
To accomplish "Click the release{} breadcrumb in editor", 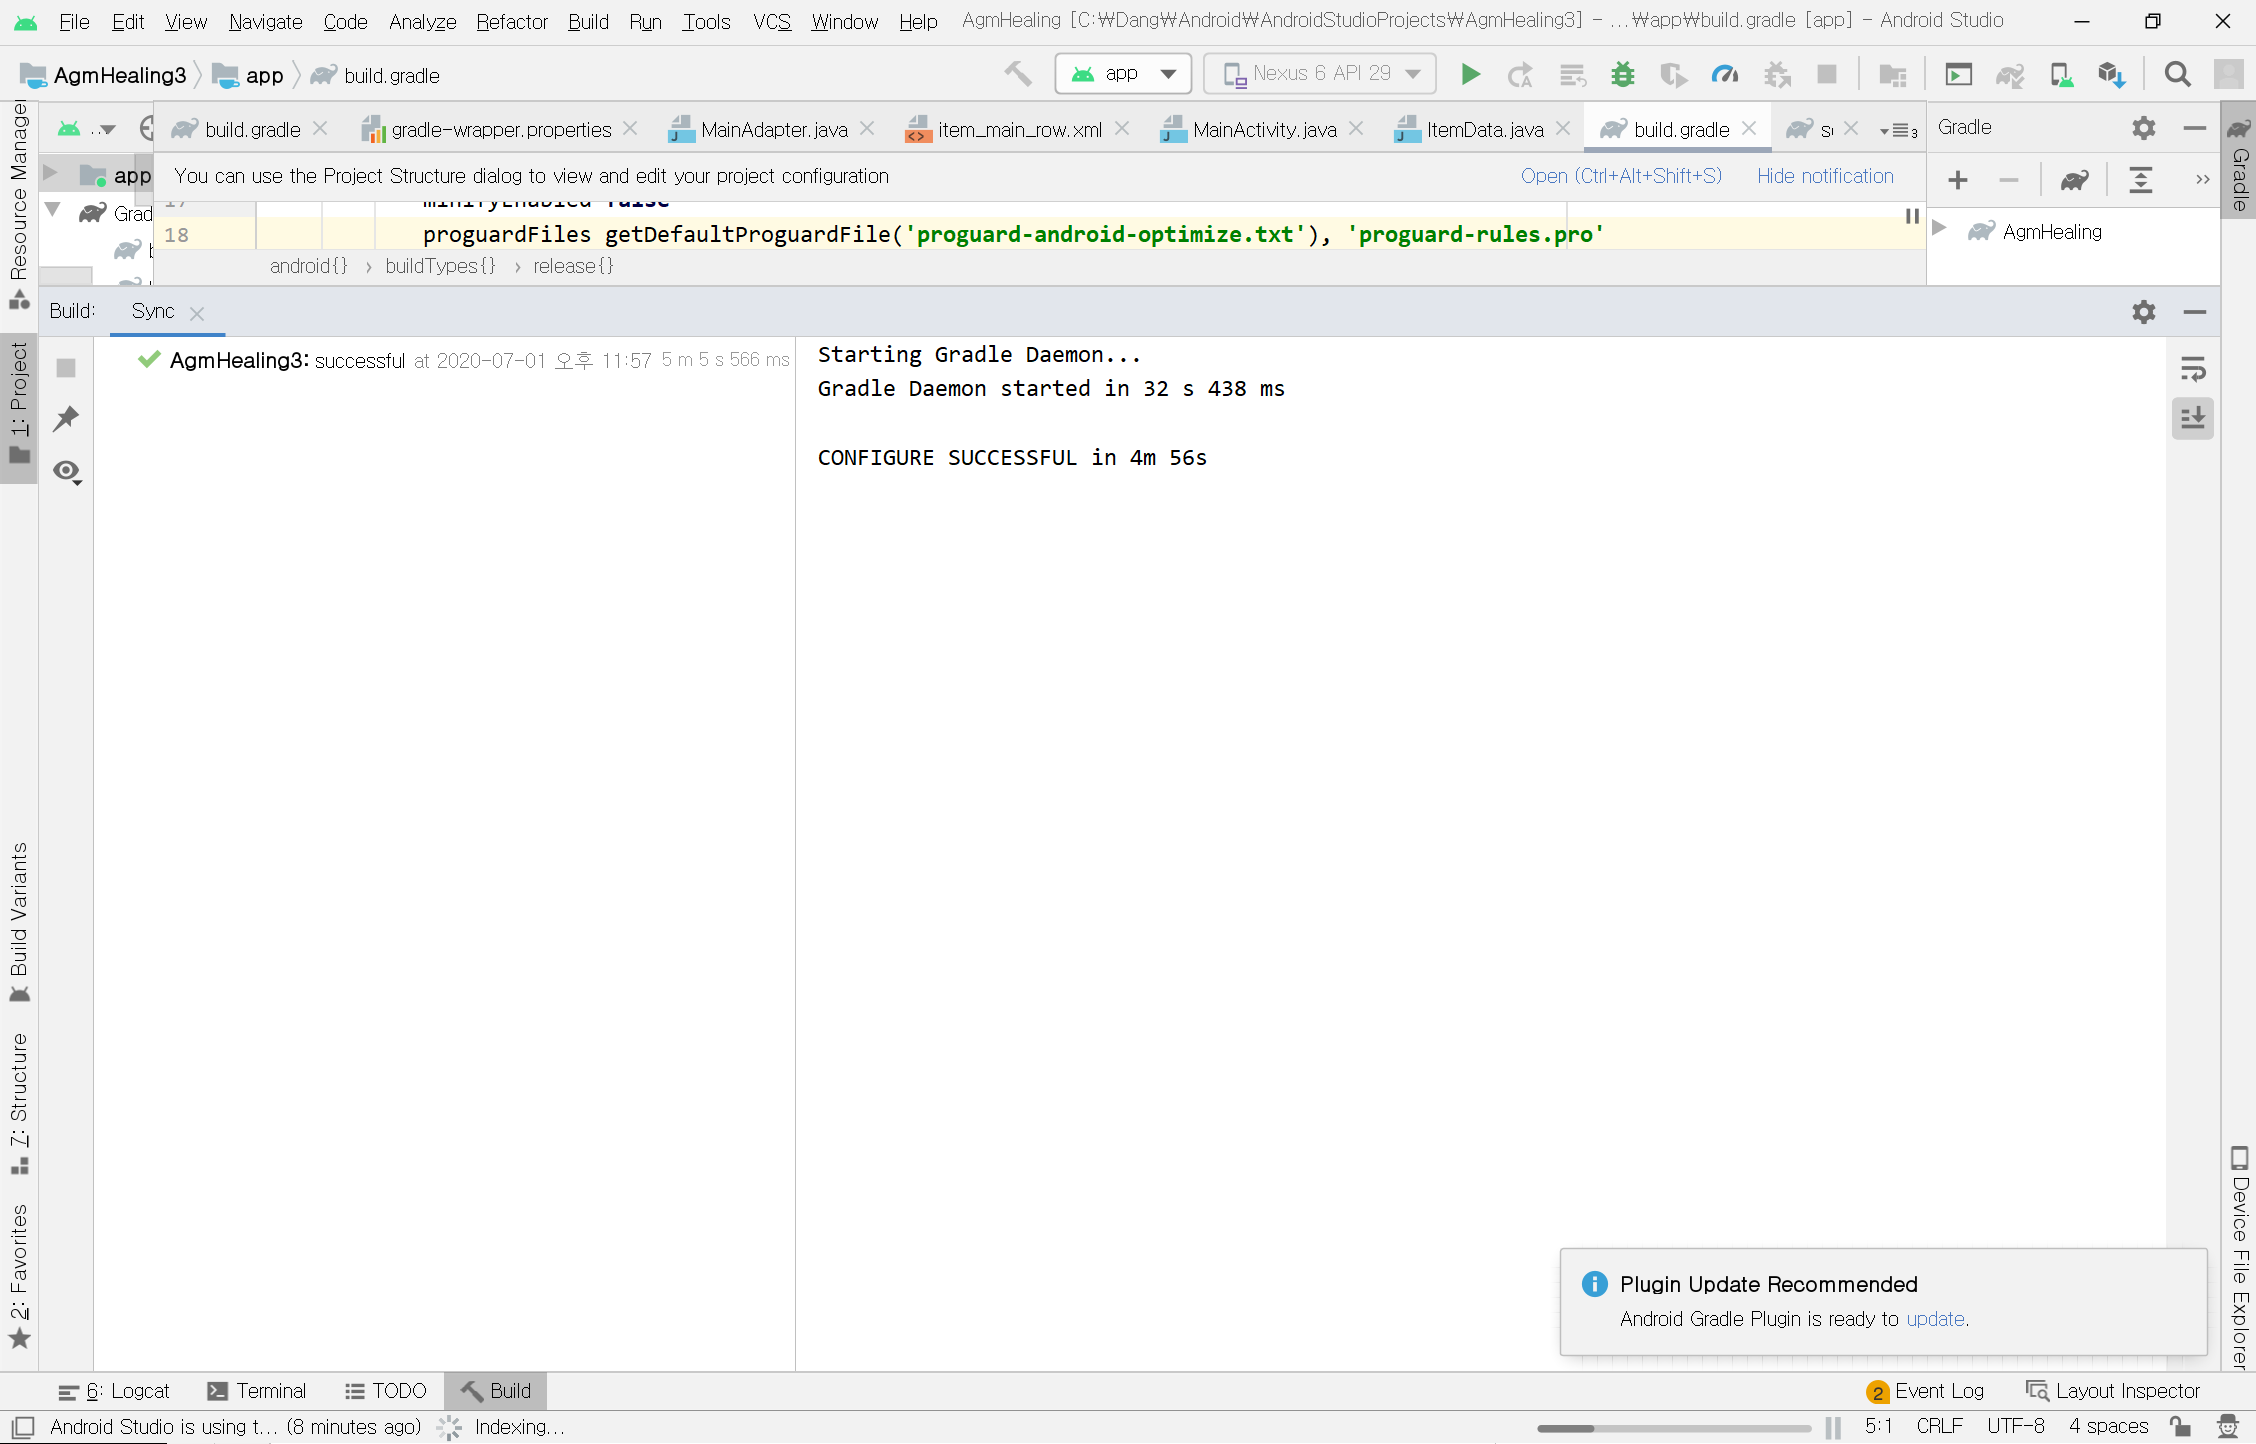I will pyautogui.click(x=573, y=266).
